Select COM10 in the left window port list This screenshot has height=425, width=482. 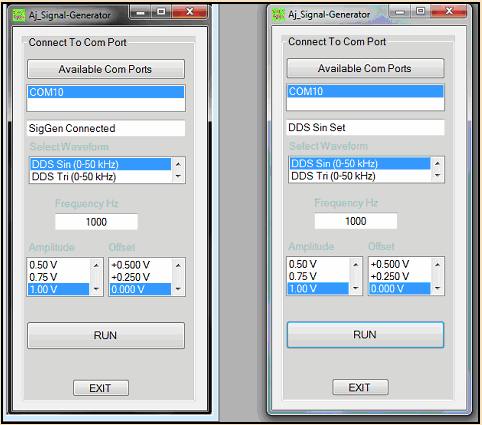(x=106, y=92)
